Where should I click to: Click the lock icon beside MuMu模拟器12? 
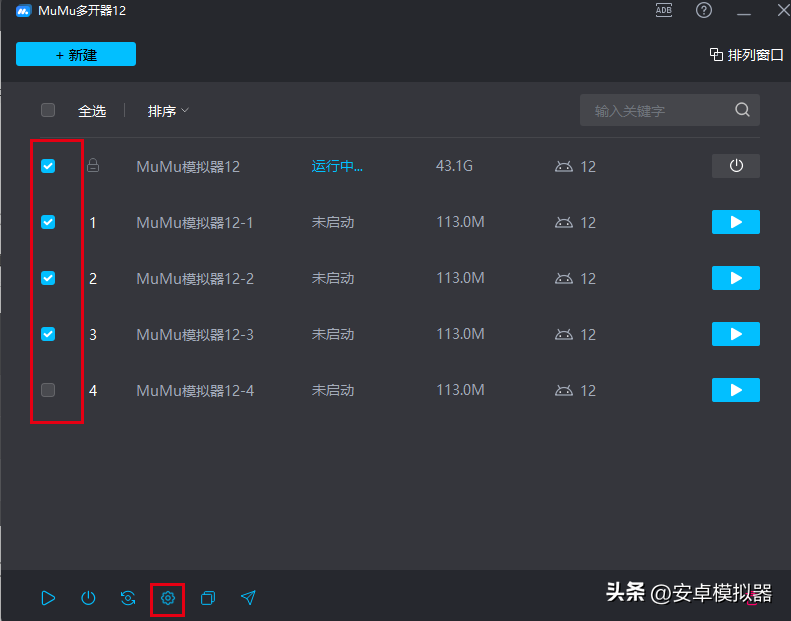pyautogui.click(x=93, y=165)
